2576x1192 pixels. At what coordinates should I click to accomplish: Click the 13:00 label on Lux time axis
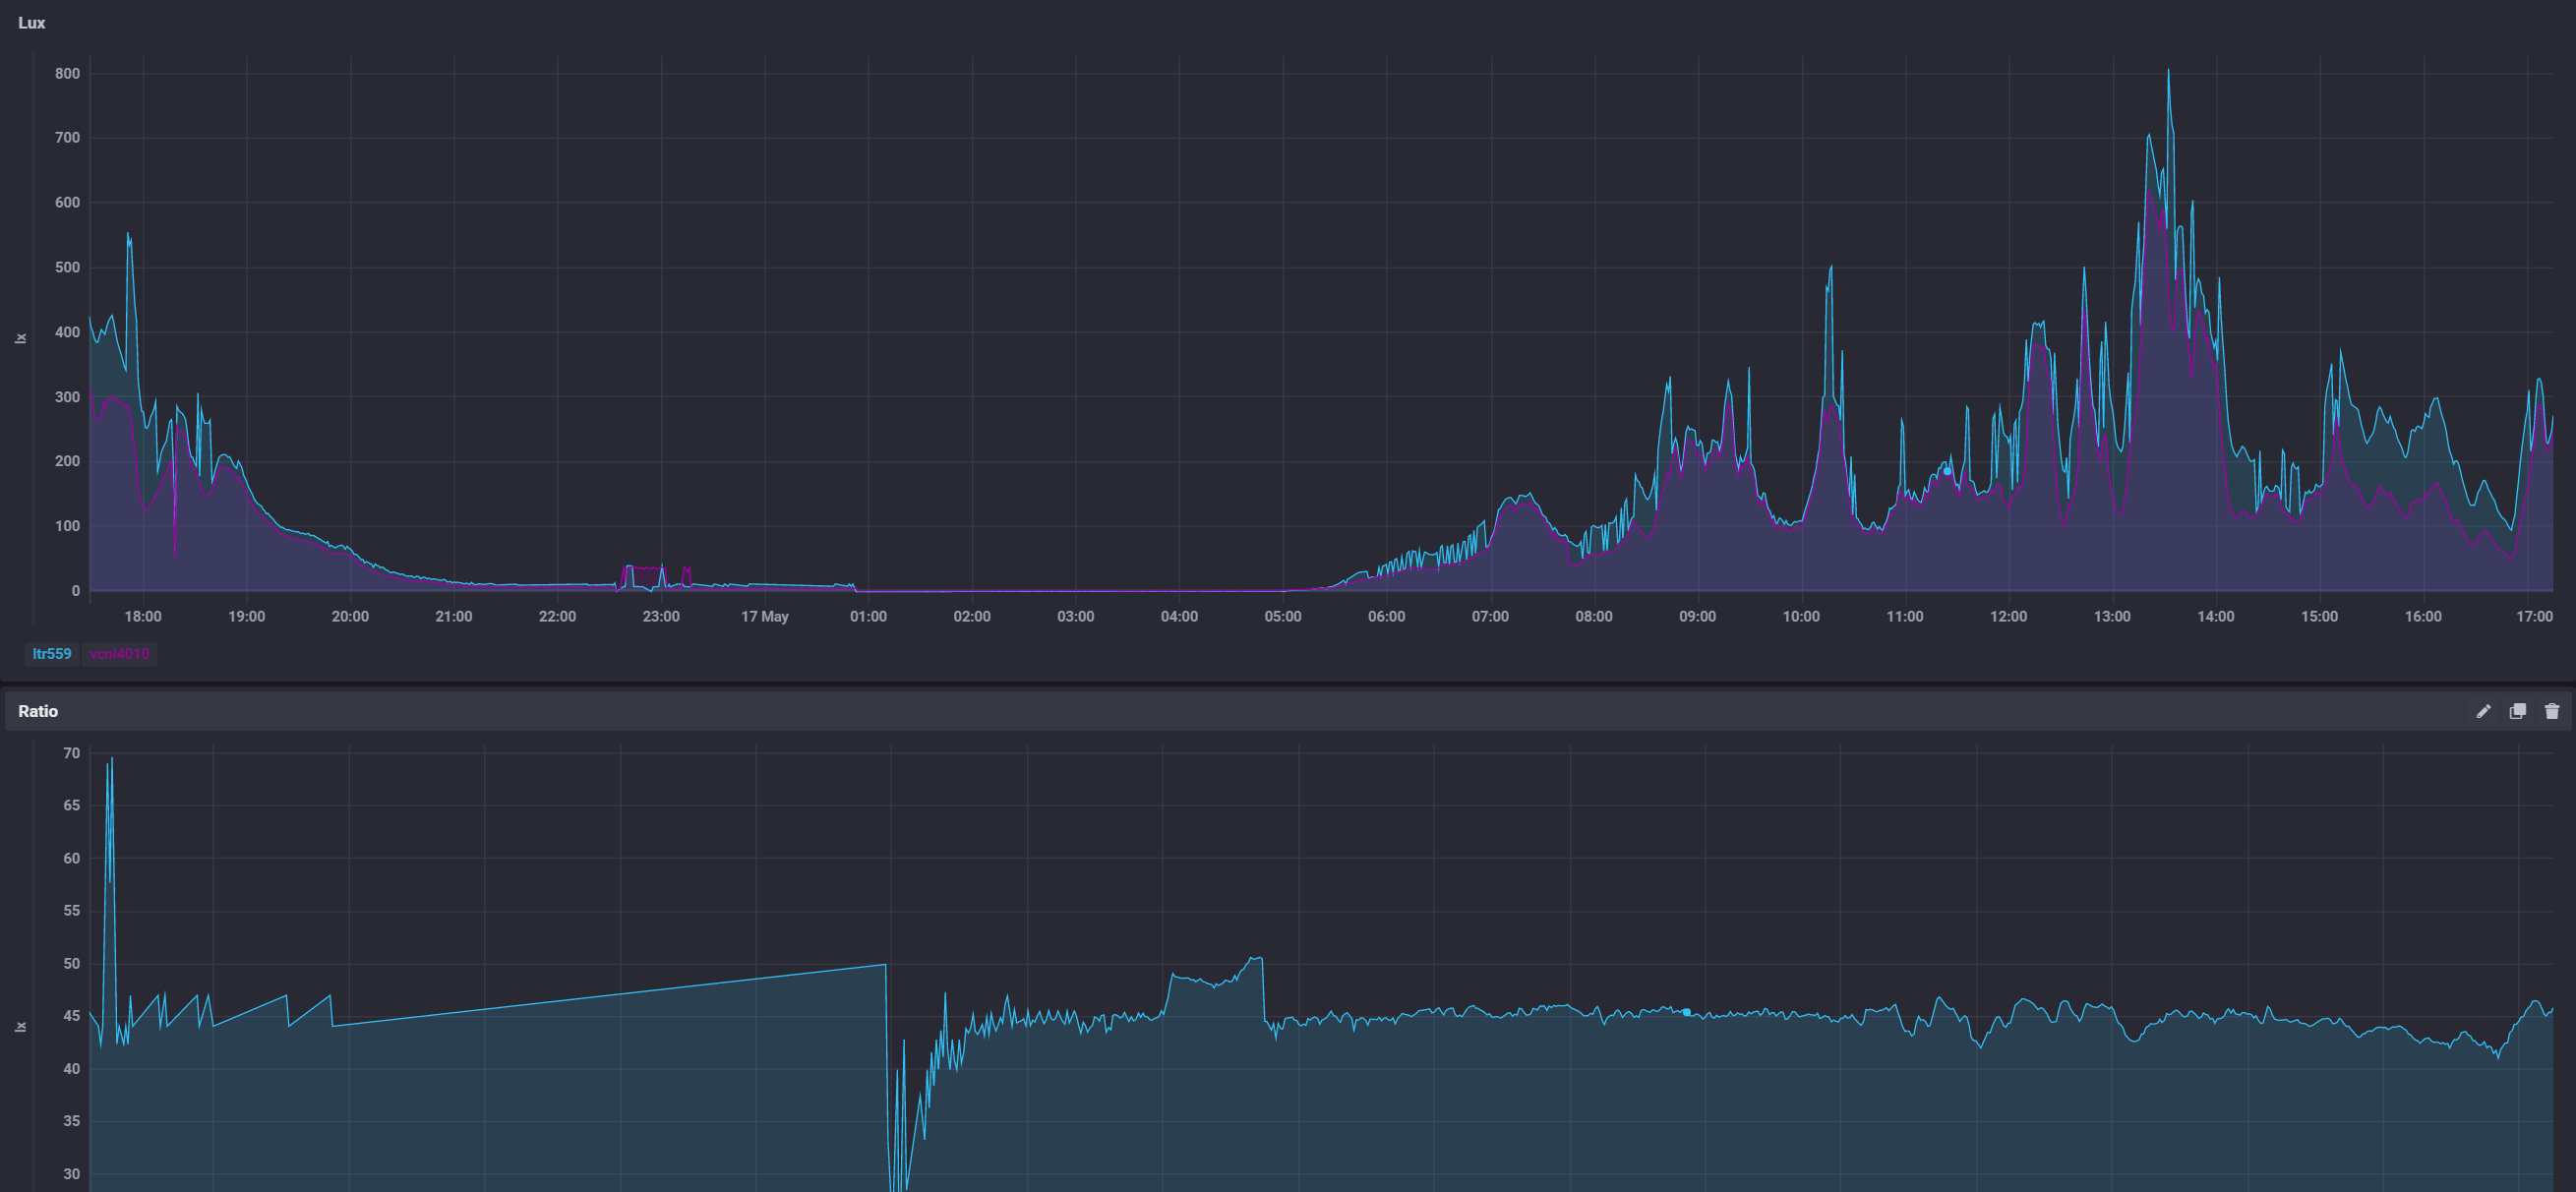click(x=2111, y=616)
